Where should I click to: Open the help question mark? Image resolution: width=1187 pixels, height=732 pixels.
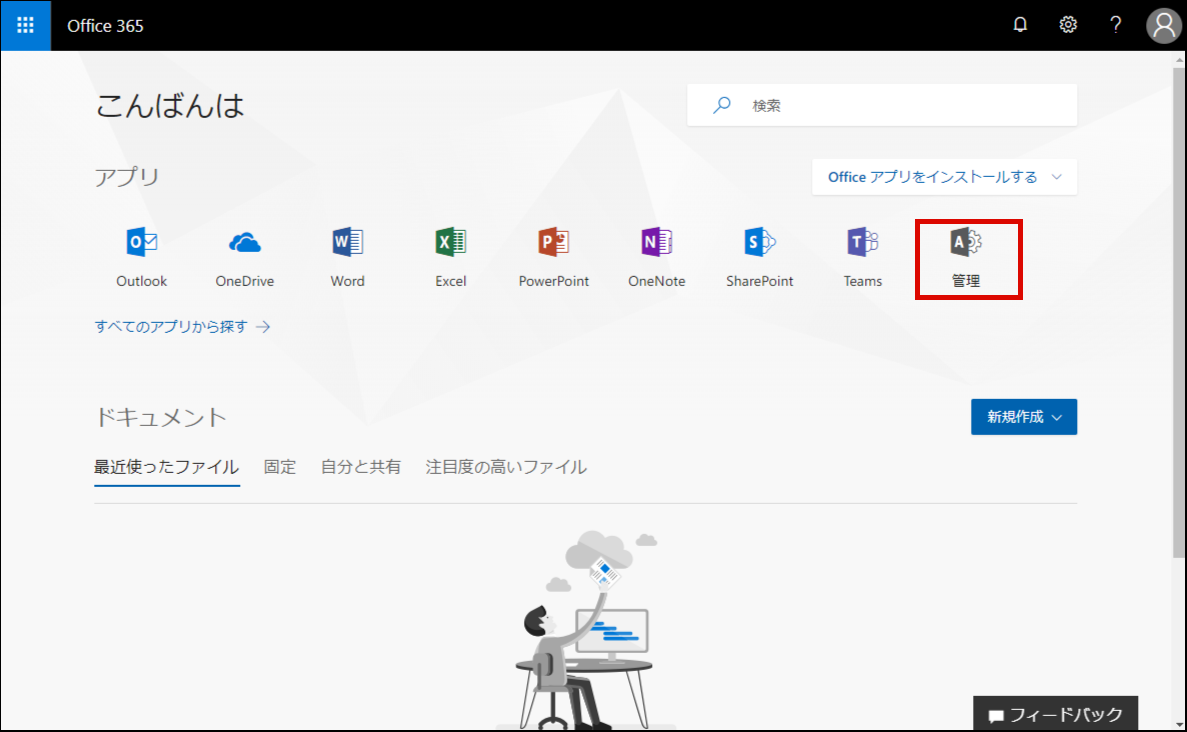coord(1115,25)
